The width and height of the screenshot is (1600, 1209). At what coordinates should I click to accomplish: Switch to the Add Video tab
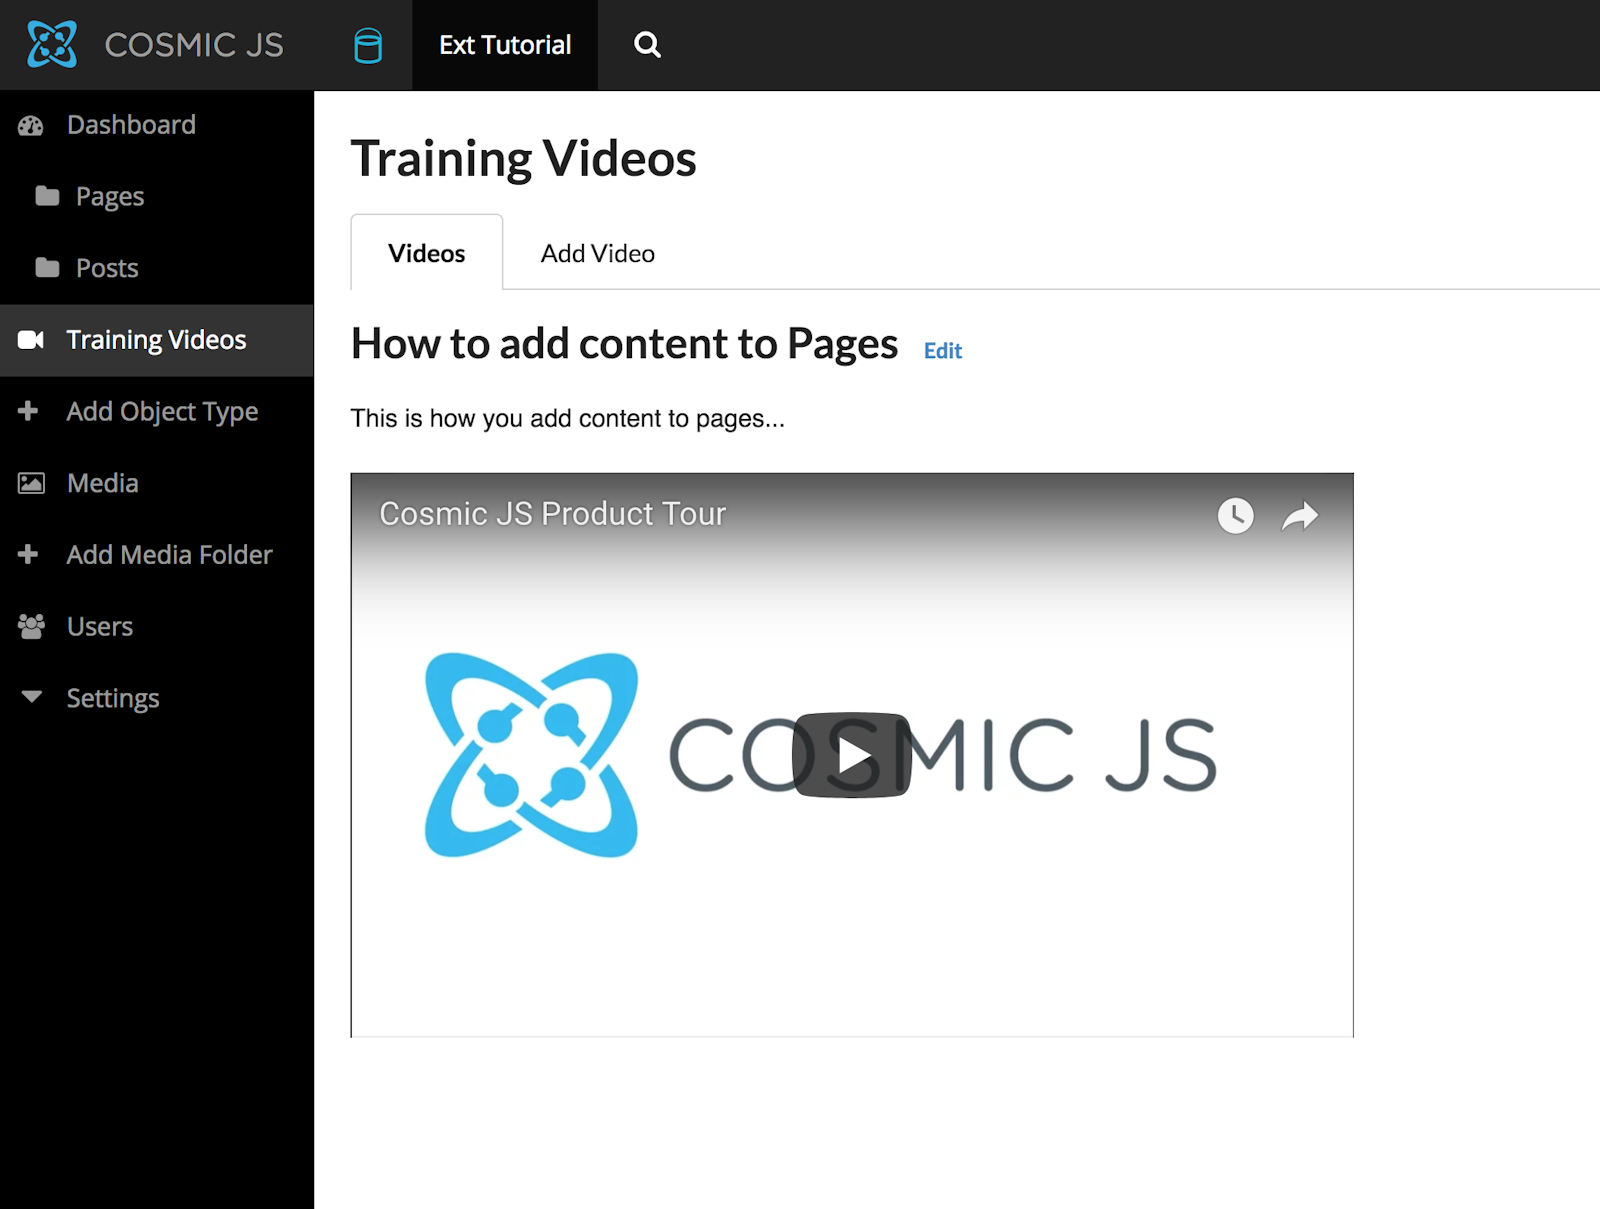point(598,253)
